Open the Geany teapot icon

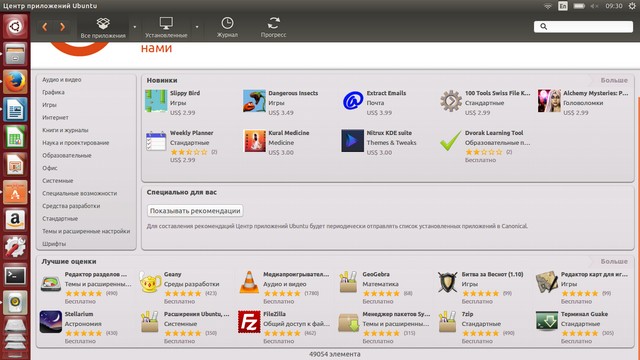point(150,282)
